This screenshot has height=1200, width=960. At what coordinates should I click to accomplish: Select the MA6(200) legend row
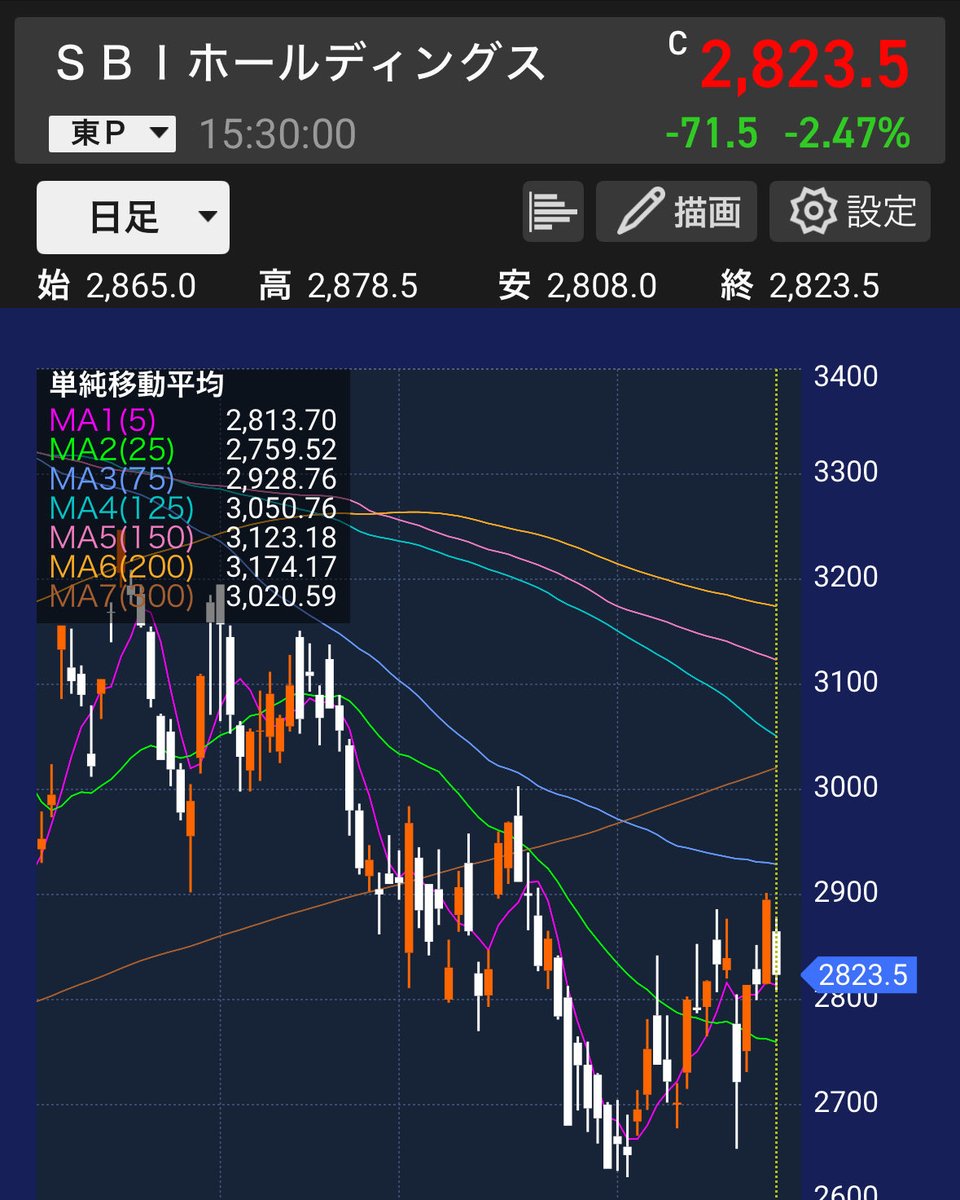[192, 567]
